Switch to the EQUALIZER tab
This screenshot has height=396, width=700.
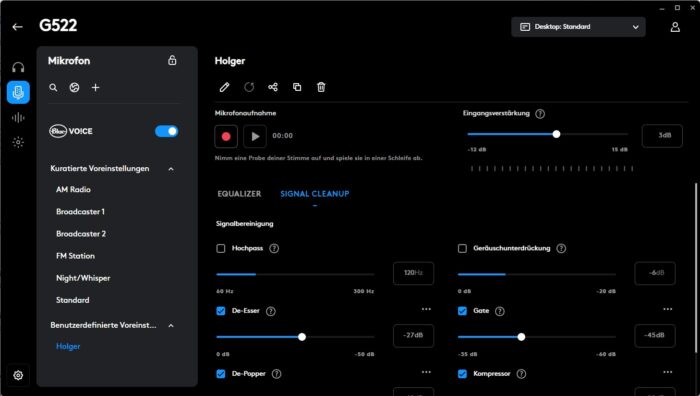pyautogui.click(x=239, y=194)
